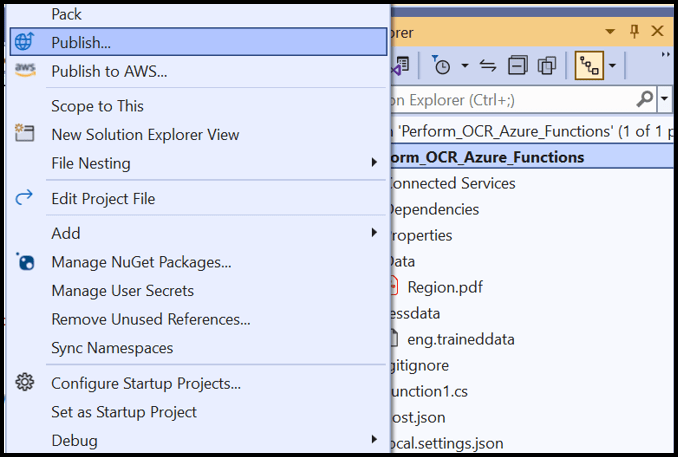The width and height of the screenshot is (678, 457).
Task: Click the Collapse All toolbar icon
Action: point(518,66)
